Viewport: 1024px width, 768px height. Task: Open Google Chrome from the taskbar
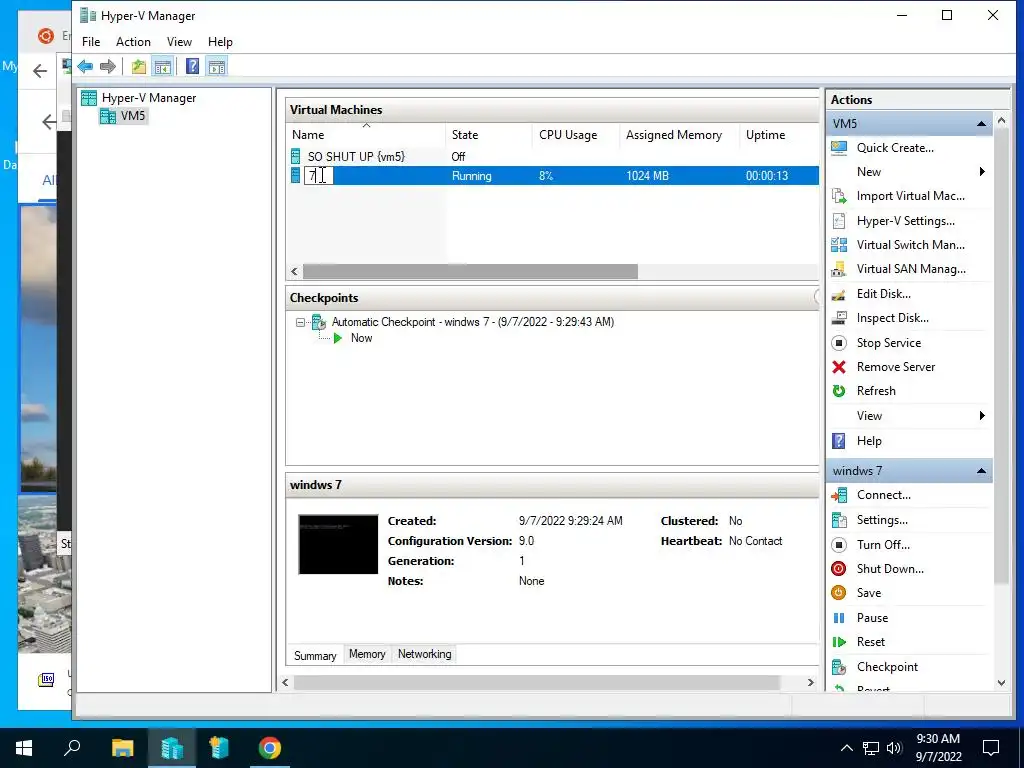tap(269, 748)
